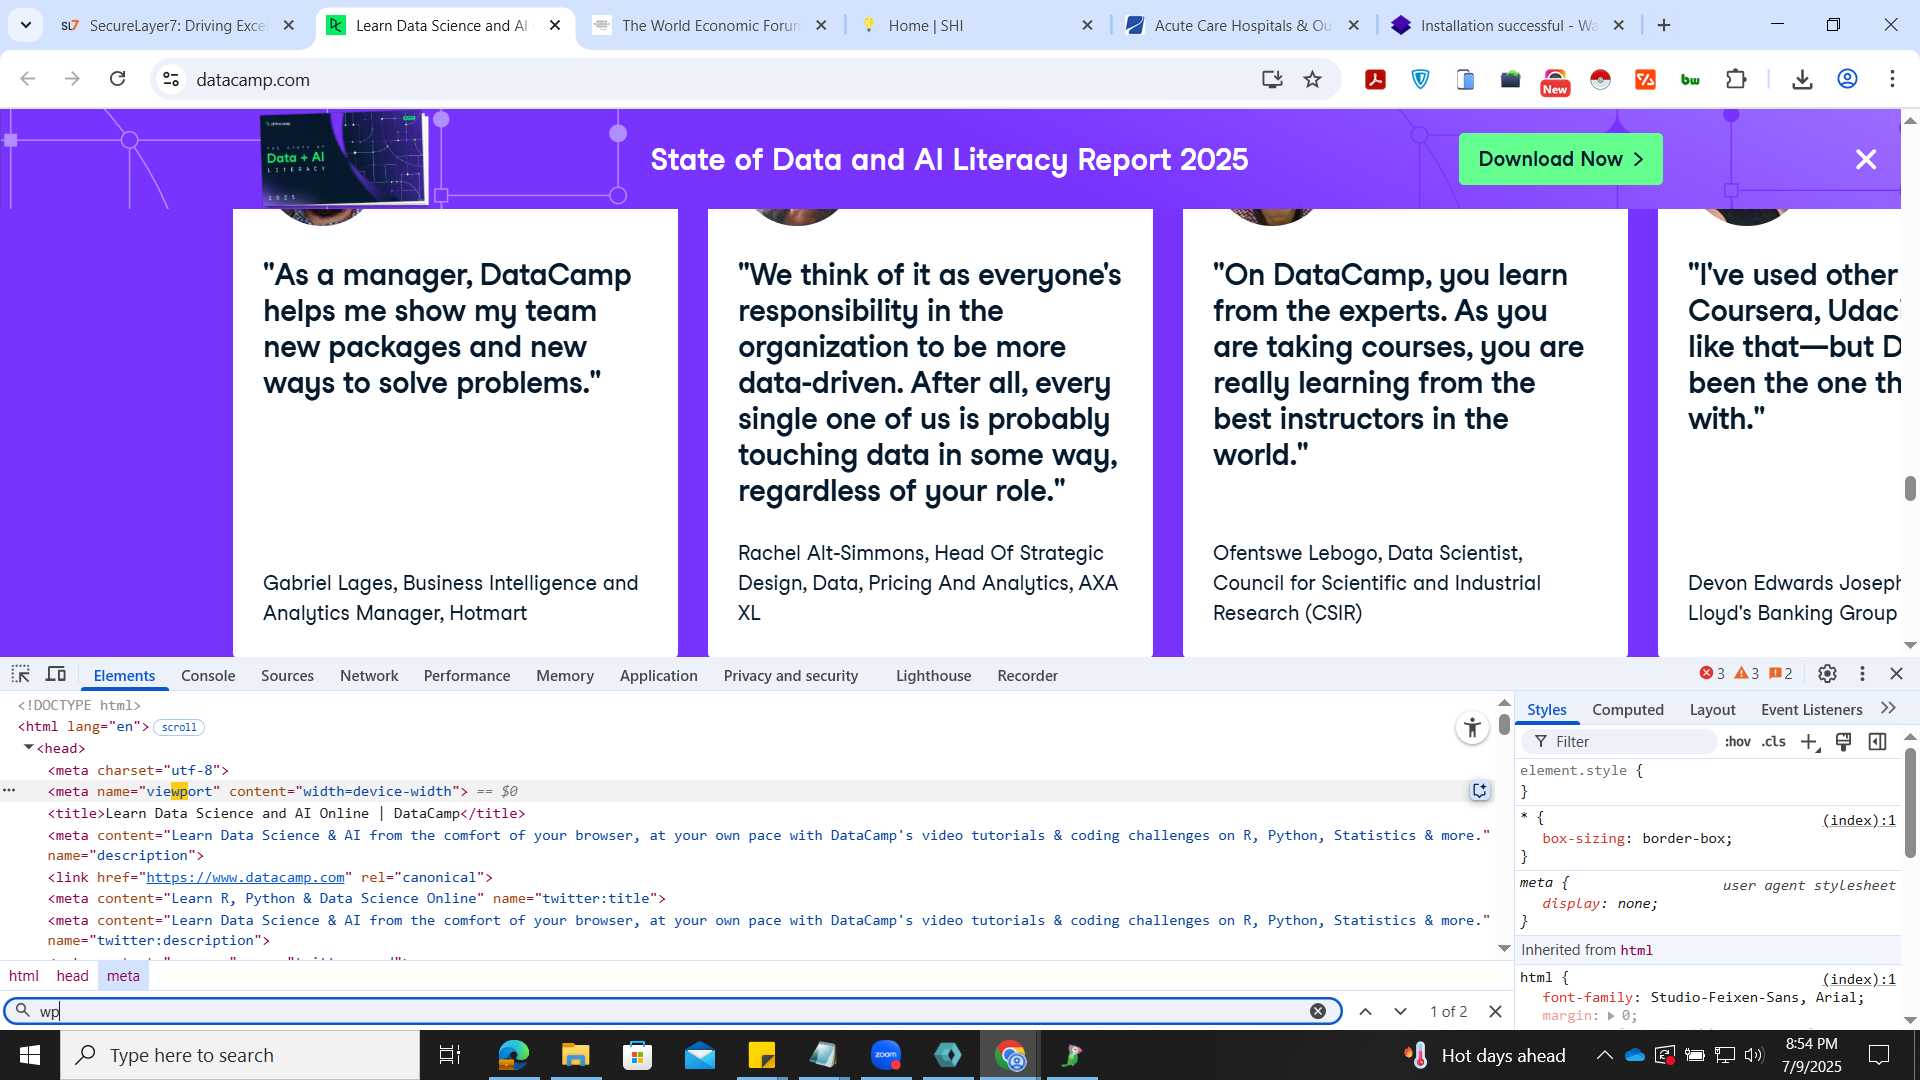Screen dimensions: 1920x1080
Task: Reload the page
Action: click(x=117, y=79)
